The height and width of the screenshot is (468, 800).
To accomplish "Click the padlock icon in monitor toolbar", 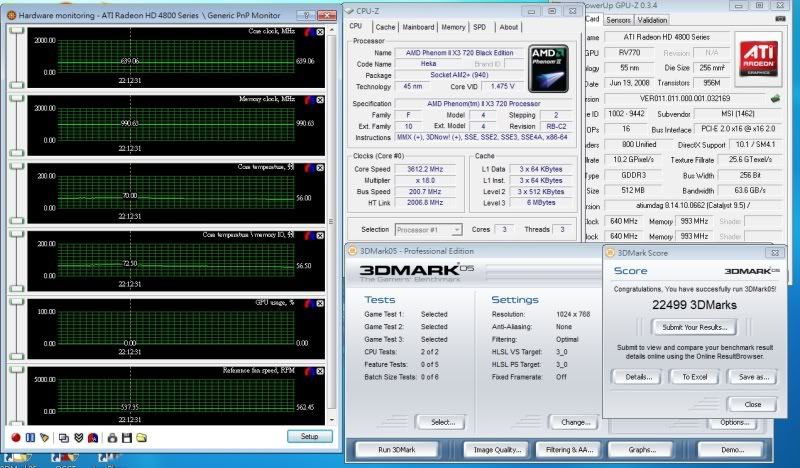I will 112,437.
